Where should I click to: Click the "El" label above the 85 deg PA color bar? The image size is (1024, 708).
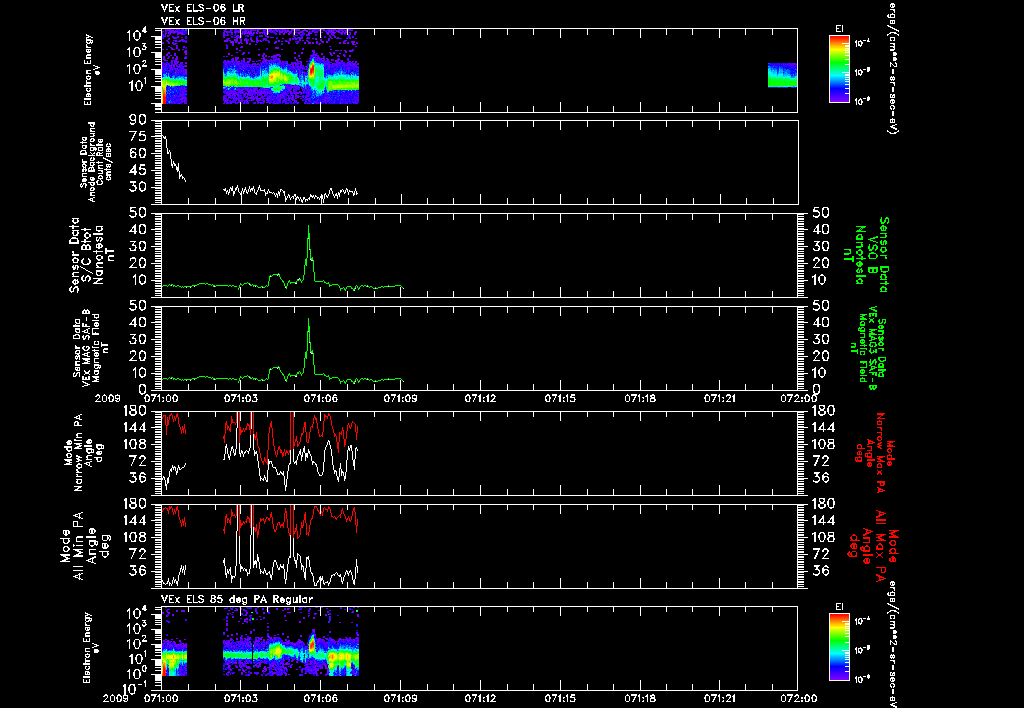tap(839, 607)
